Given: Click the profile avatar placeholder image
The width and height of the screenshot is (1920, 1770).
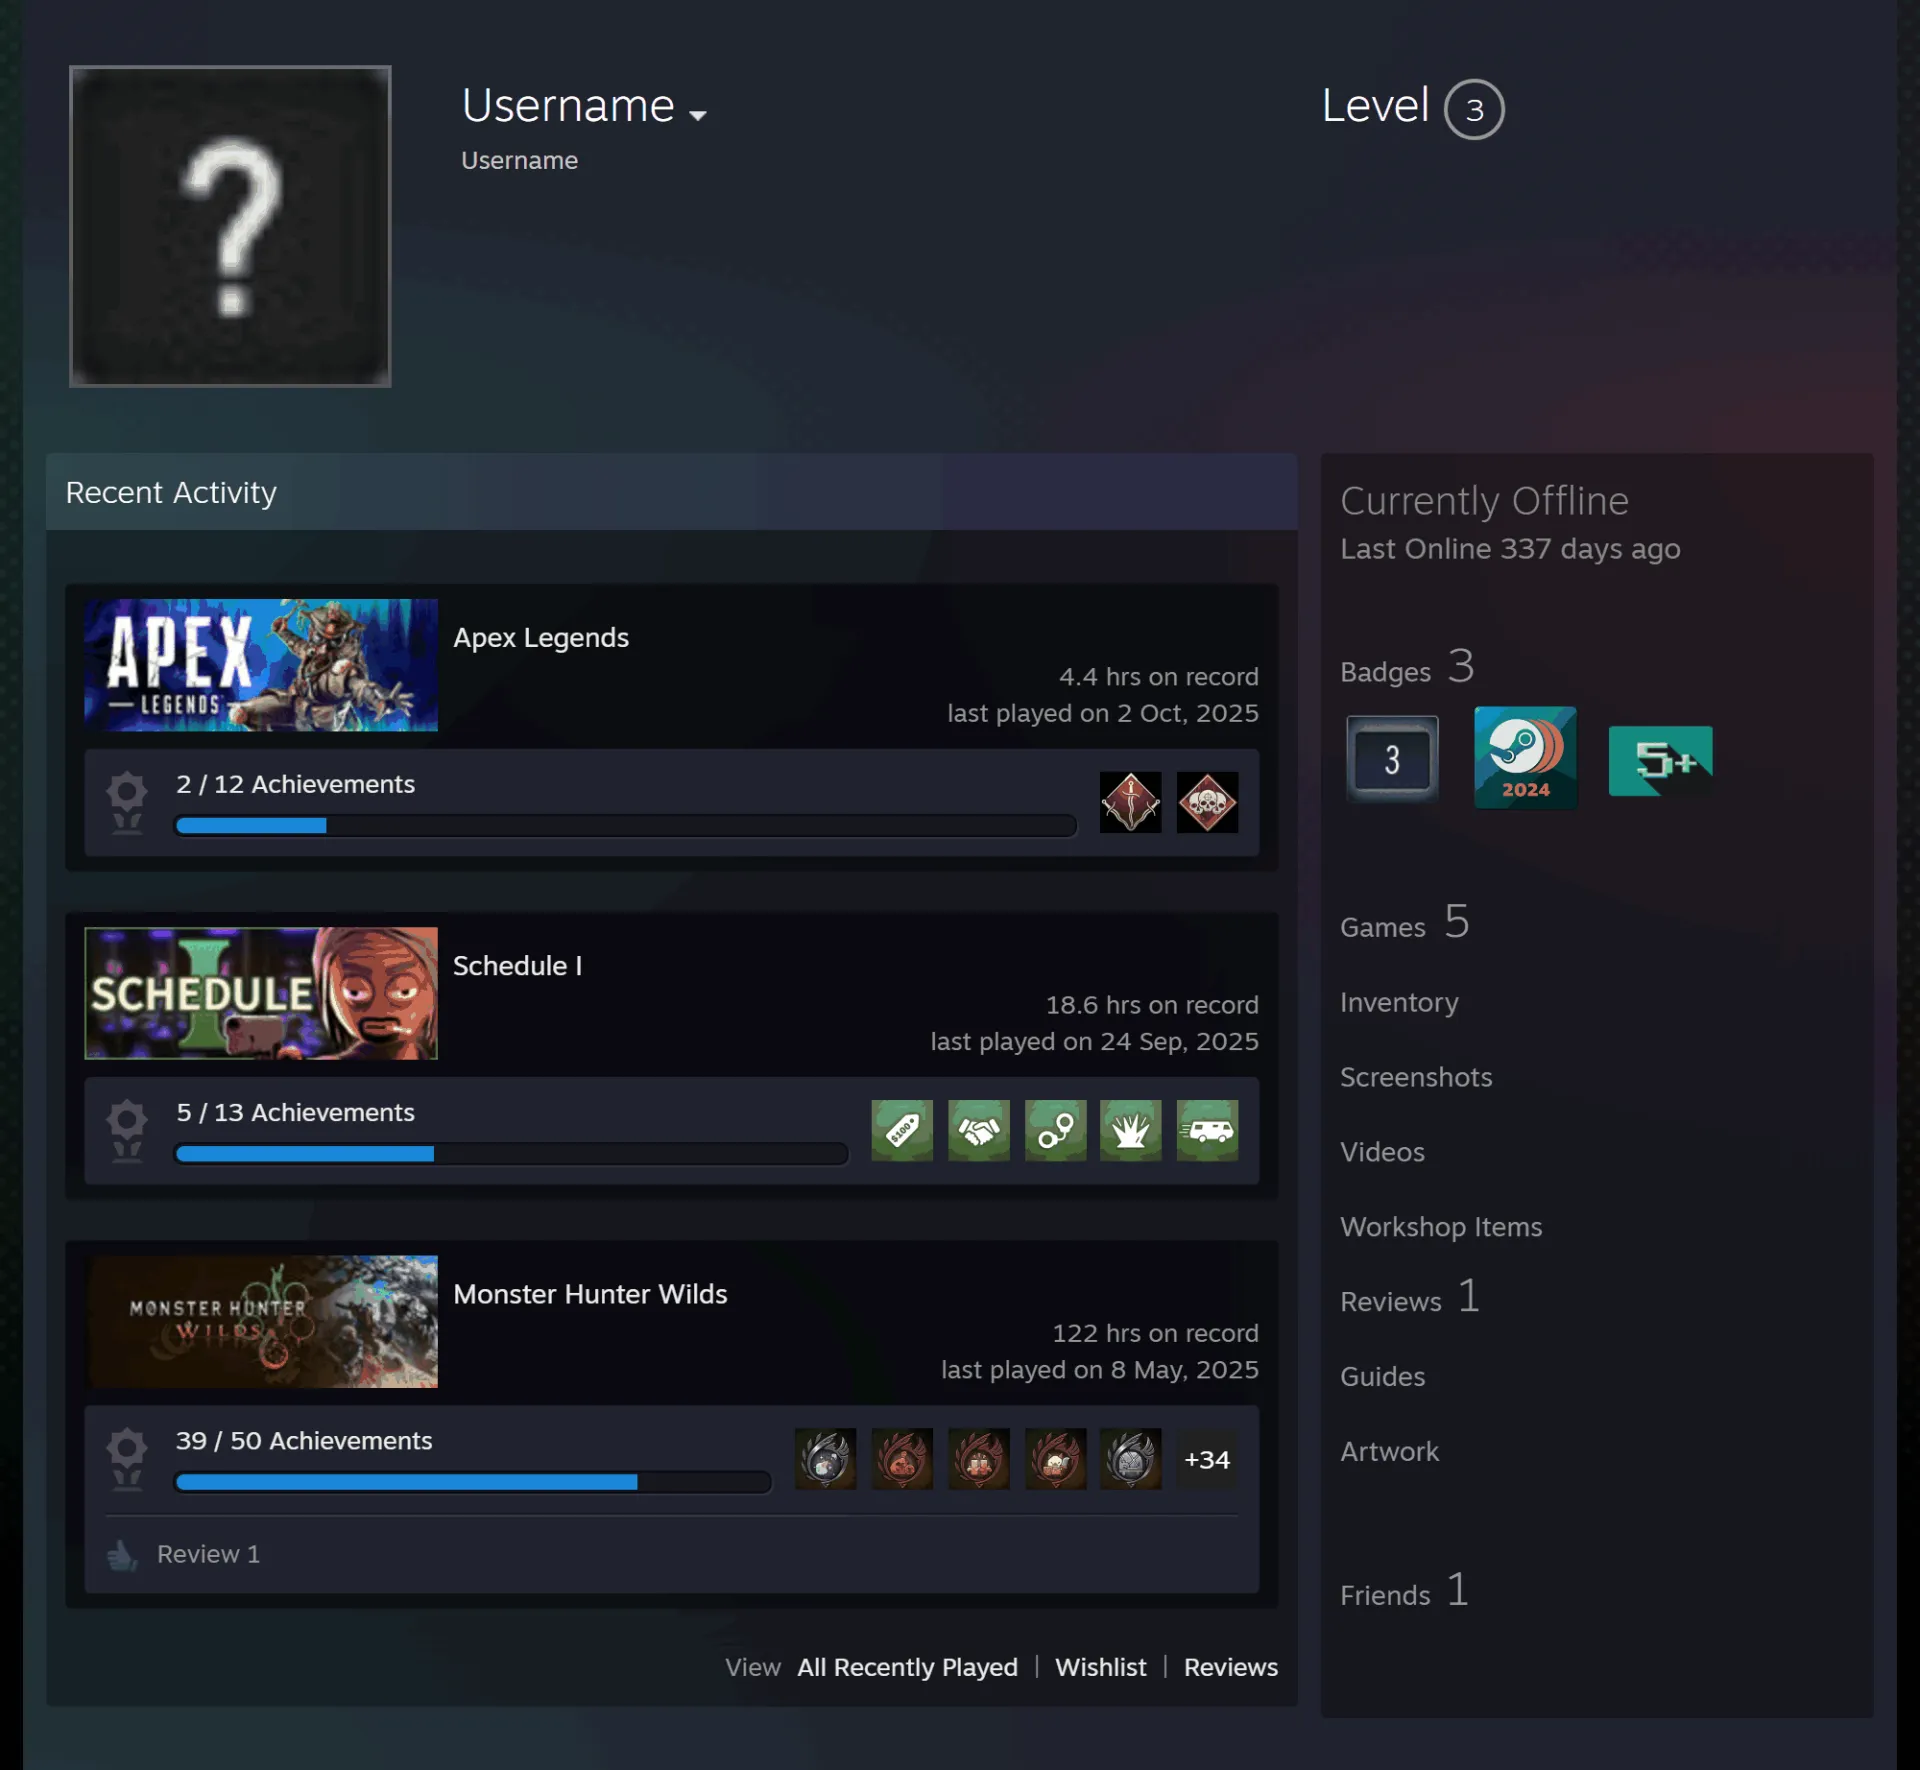Looking at the screenshot, I should (230, 226).
